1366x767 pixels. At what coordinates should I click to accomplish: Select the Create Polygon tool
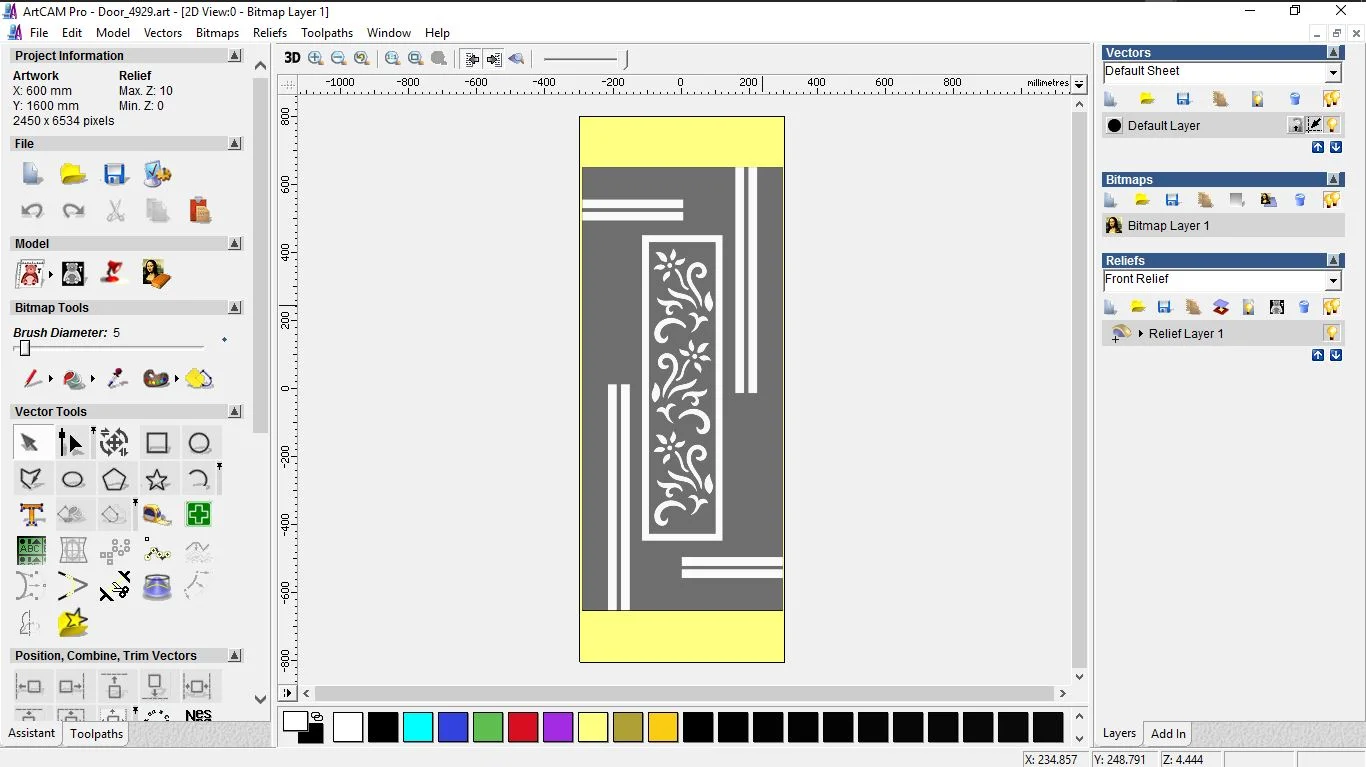115,480
